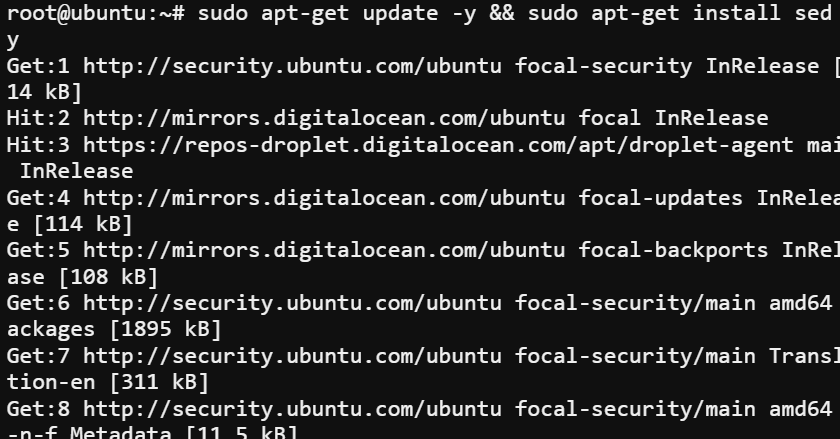Viewport: 840px width, 439px height.
Task: Click the 'apt-get update -y' command text
Action: 369,14
